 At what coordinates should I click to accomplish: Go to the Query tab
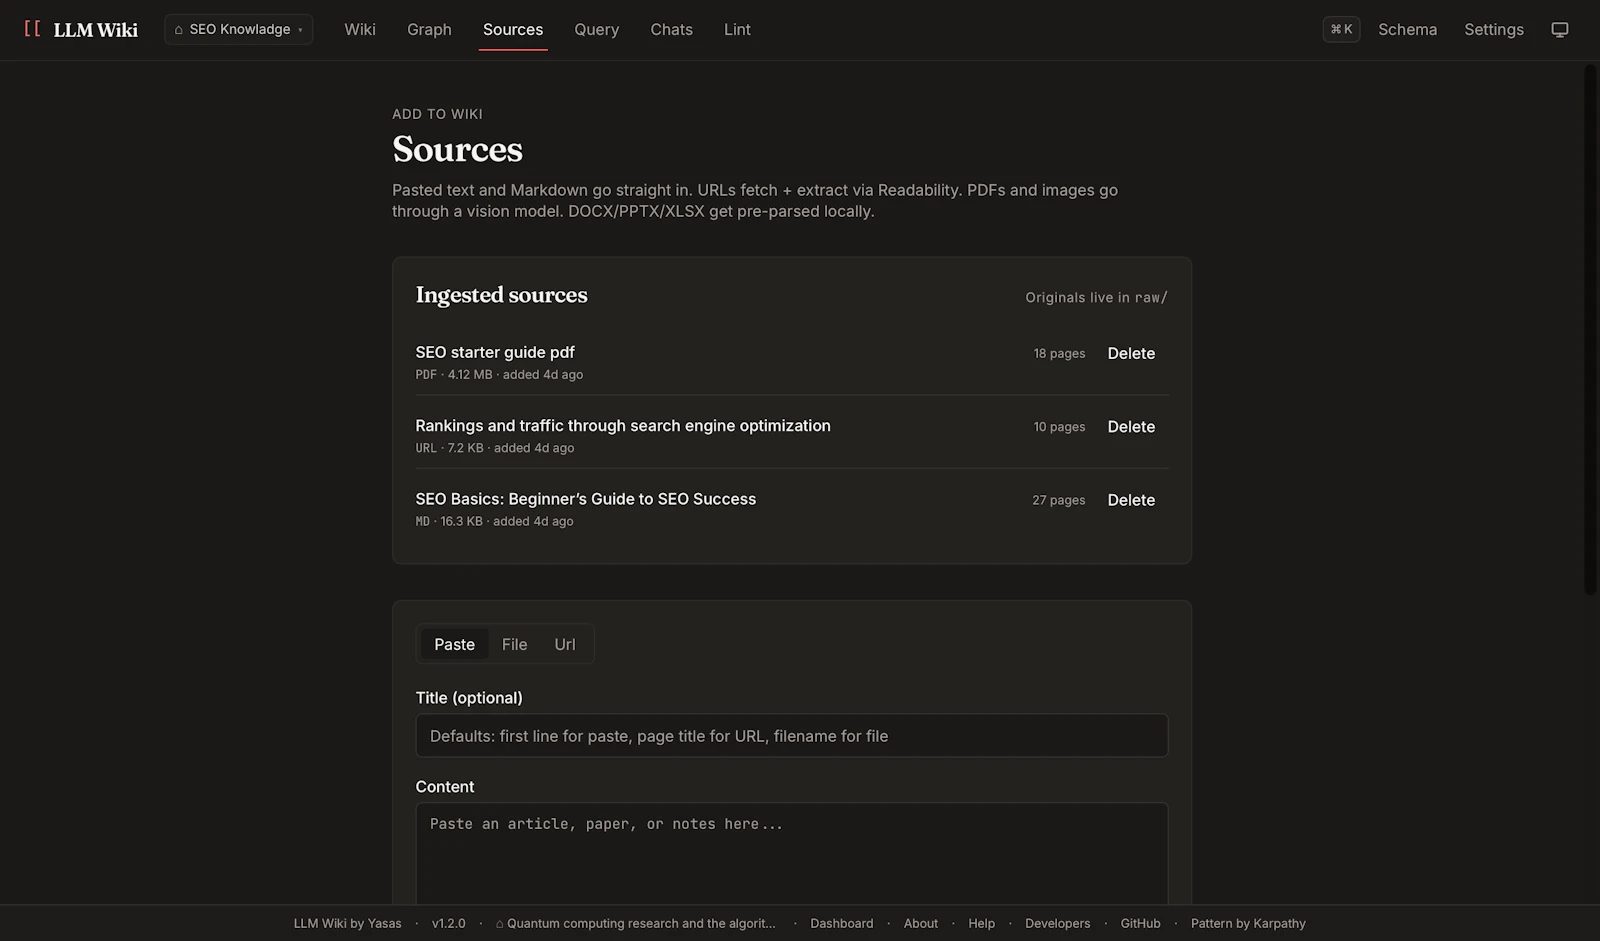596,29
